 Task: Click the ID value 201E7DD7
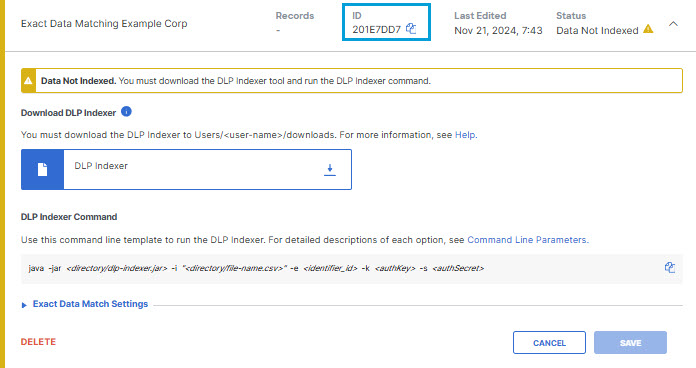click(376, 30)
